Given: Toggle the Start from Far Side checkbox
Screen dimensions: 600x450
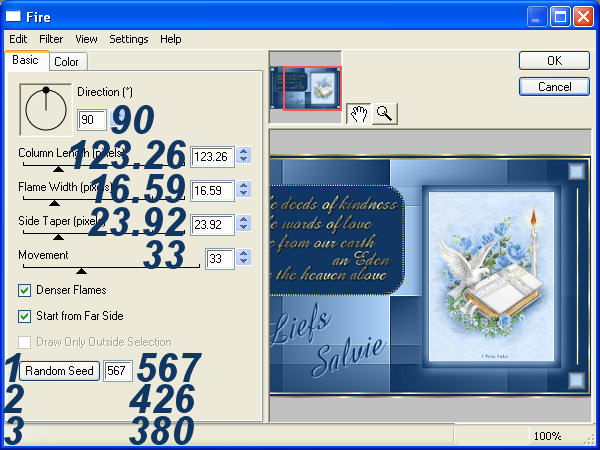Looking at the screenshot, I should click(24, 316).
